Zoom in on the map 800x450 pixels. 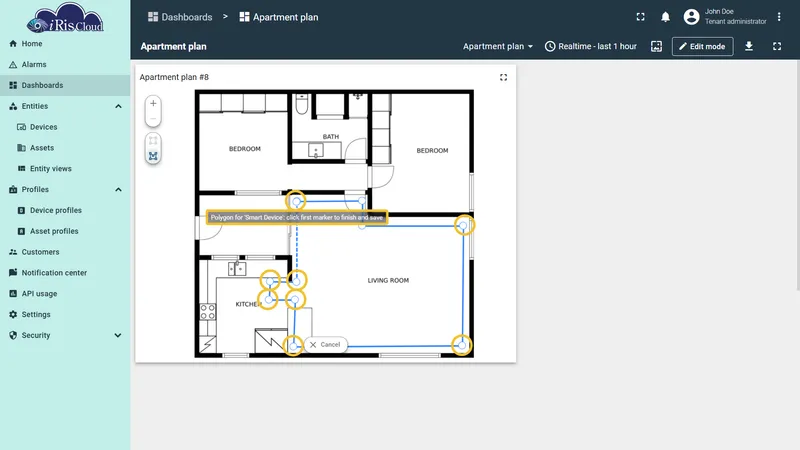point(153,103)
